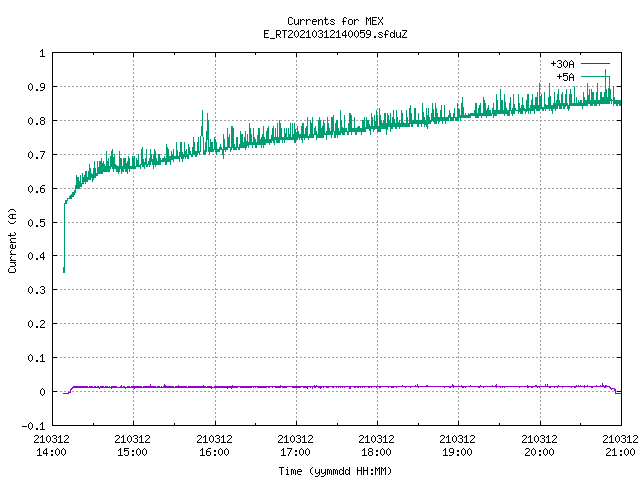This screenshot has height=480, width=640.
Task: Click the green +5A legend line sample
Action: [595, 76]
